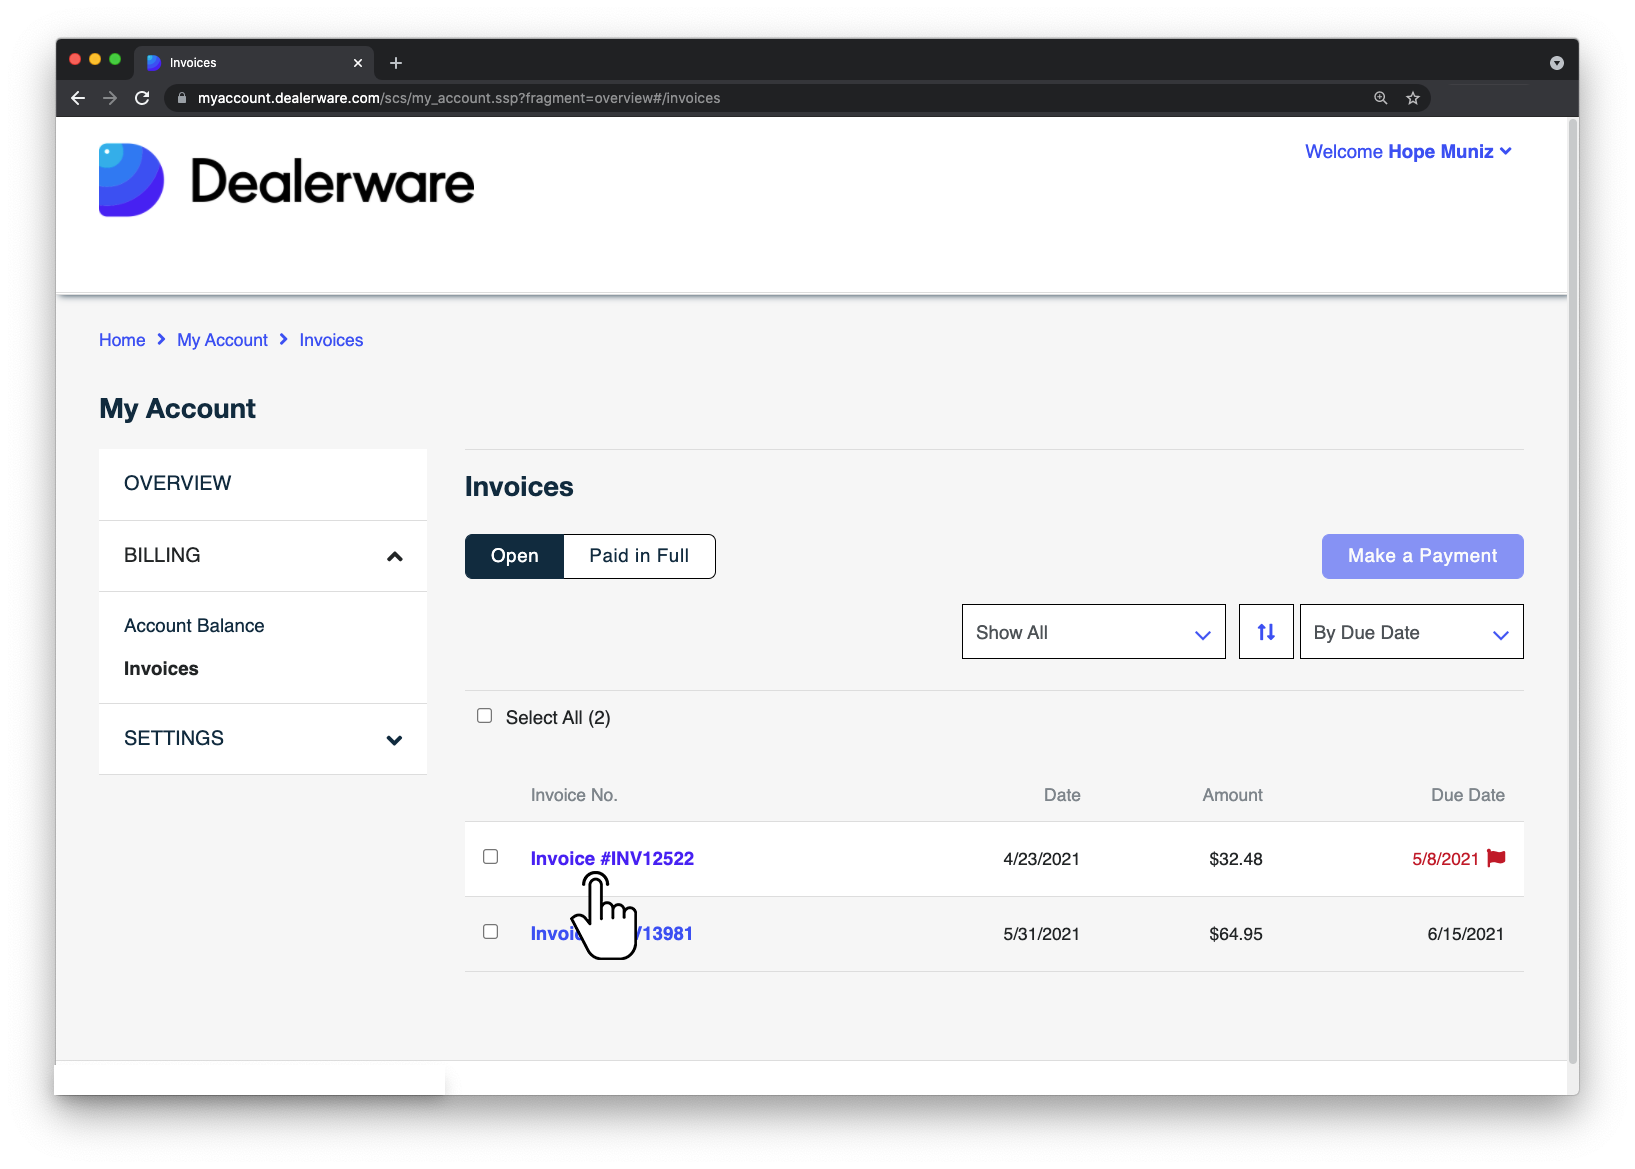1635x1169 pixels.
Task: Check the checkbox for Invoice #INV12522
Action: coord(490,857)
